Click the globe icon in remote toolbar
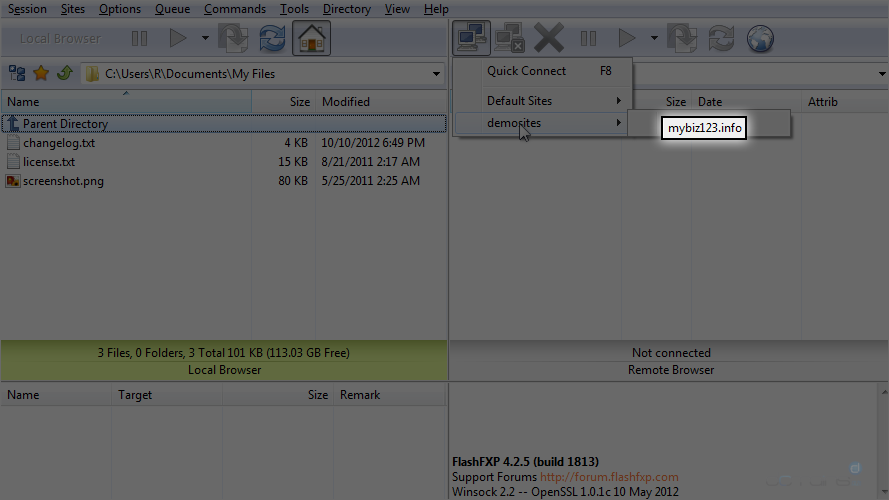This screenshot has width=889, height=500. (x=760, y=39)
